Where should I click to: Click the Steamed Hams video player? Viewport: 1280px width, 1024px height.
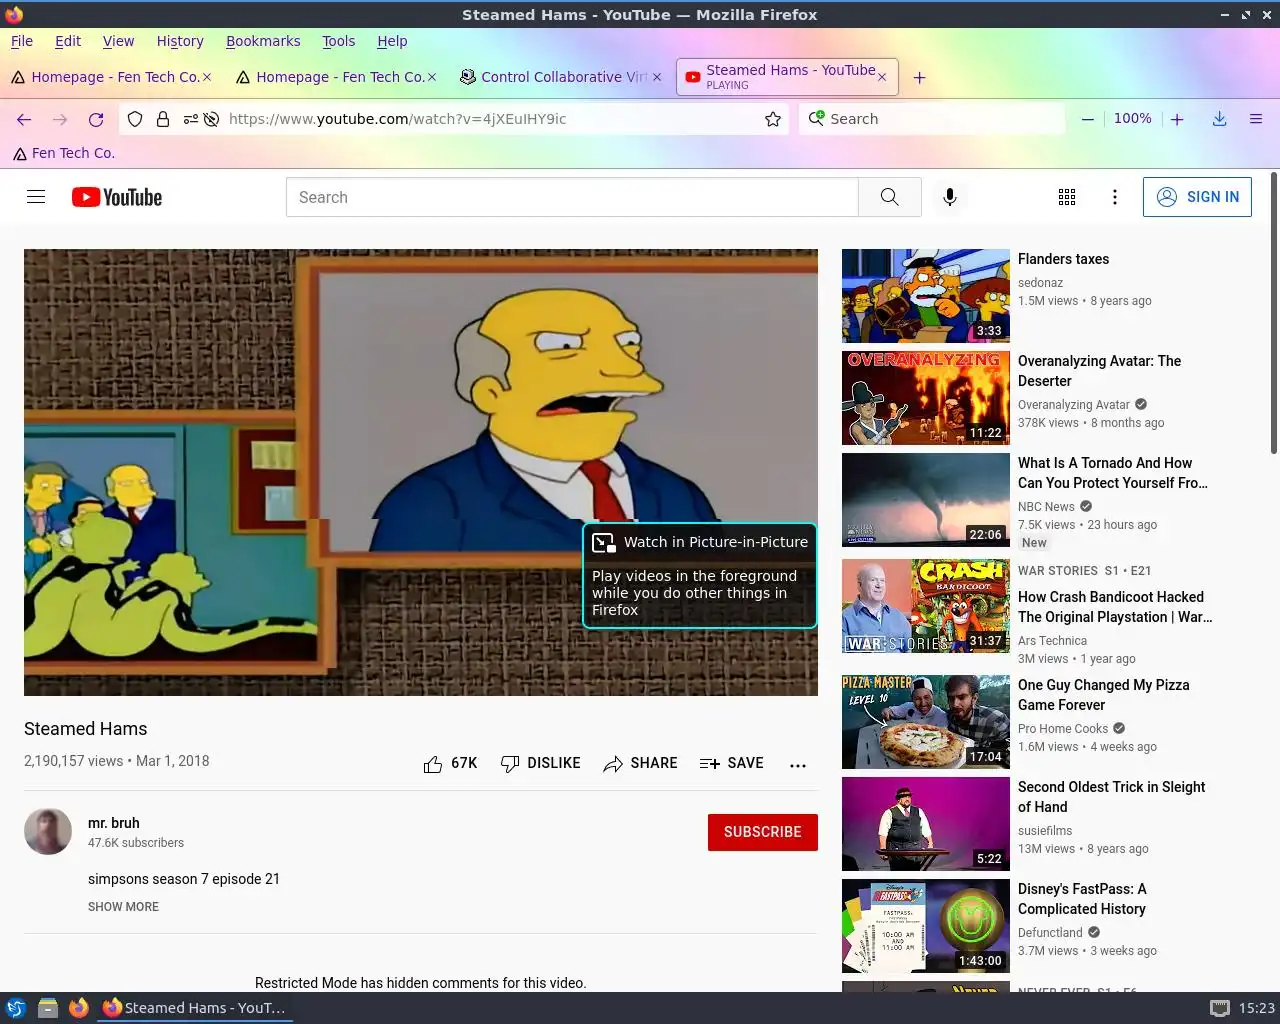click(421, 472)
